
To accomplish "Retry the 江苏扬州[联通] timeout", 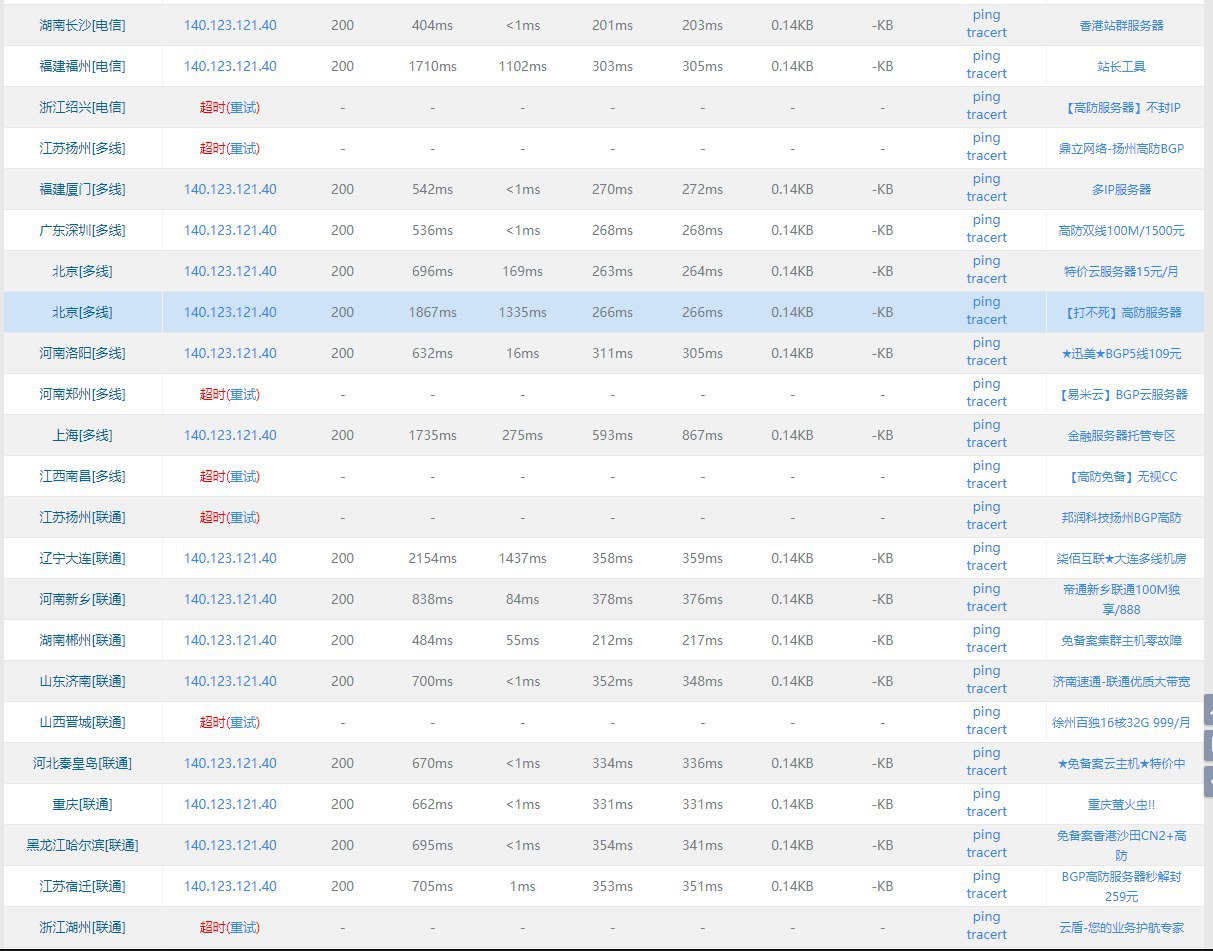I will pyautogui.click(x=244, y=517).
